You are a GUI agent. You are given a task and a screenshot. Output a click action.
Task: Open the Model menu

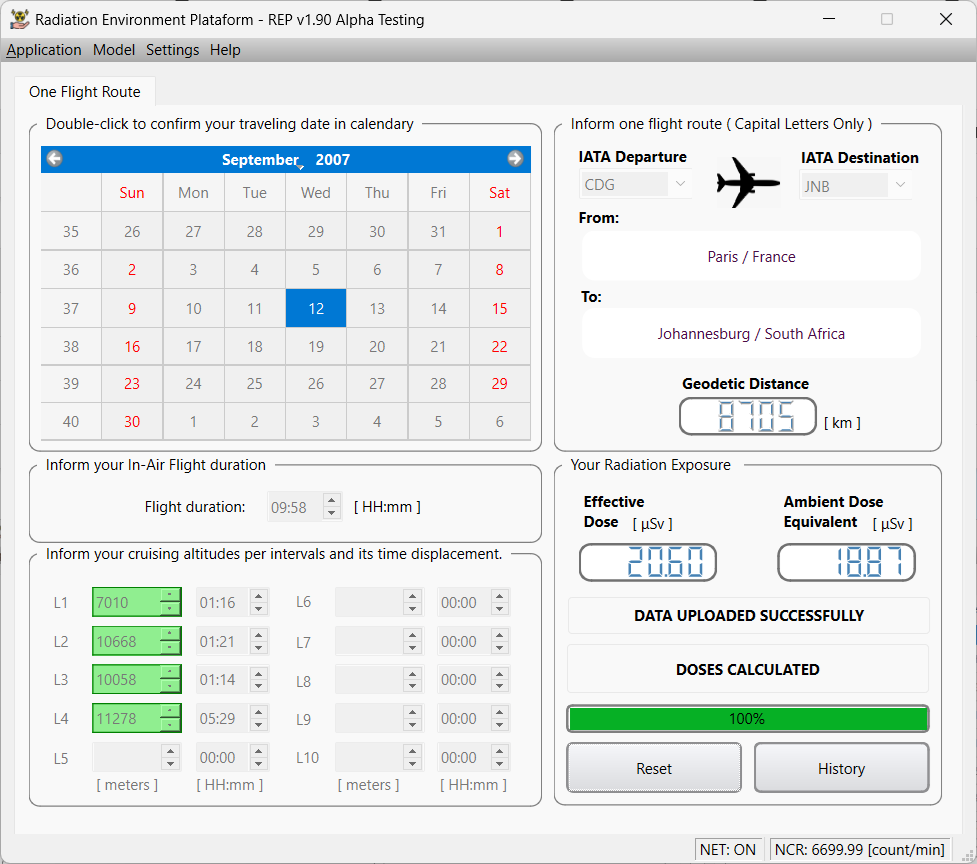(114, 50)
